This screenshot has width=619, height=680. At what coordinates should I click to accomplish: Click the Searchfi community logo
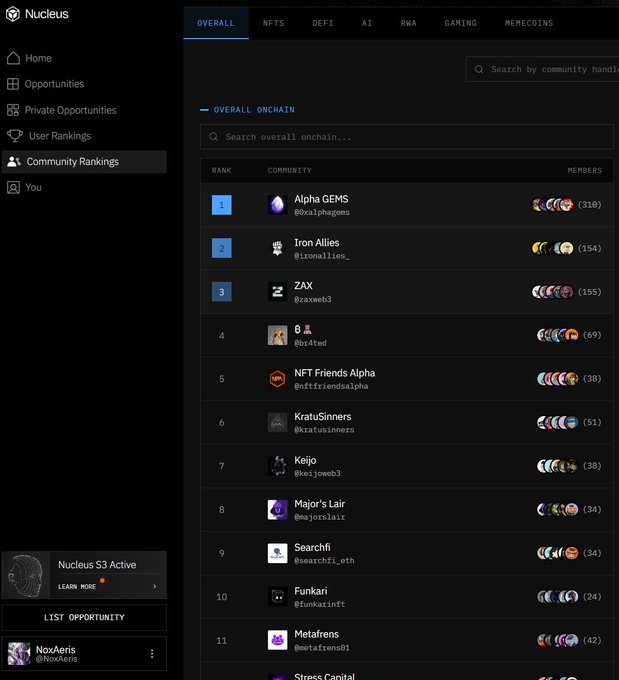pyautogui.click(x=278, y=553)
